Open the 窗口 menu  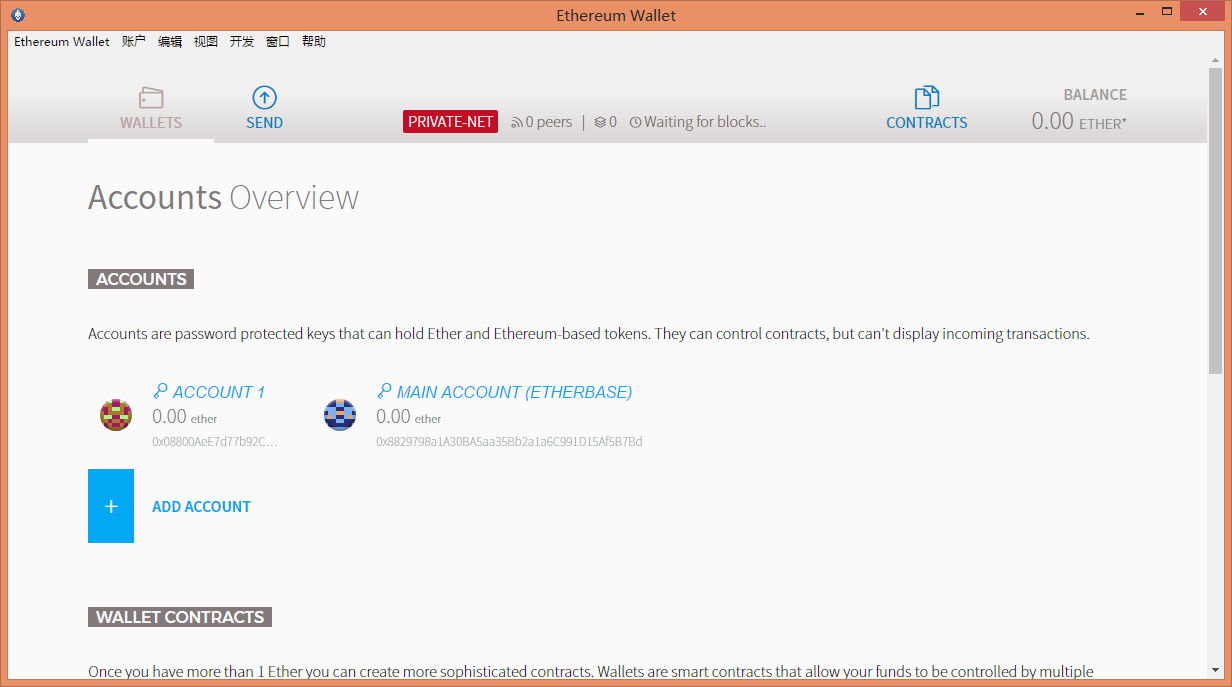[x=278, y=42]
